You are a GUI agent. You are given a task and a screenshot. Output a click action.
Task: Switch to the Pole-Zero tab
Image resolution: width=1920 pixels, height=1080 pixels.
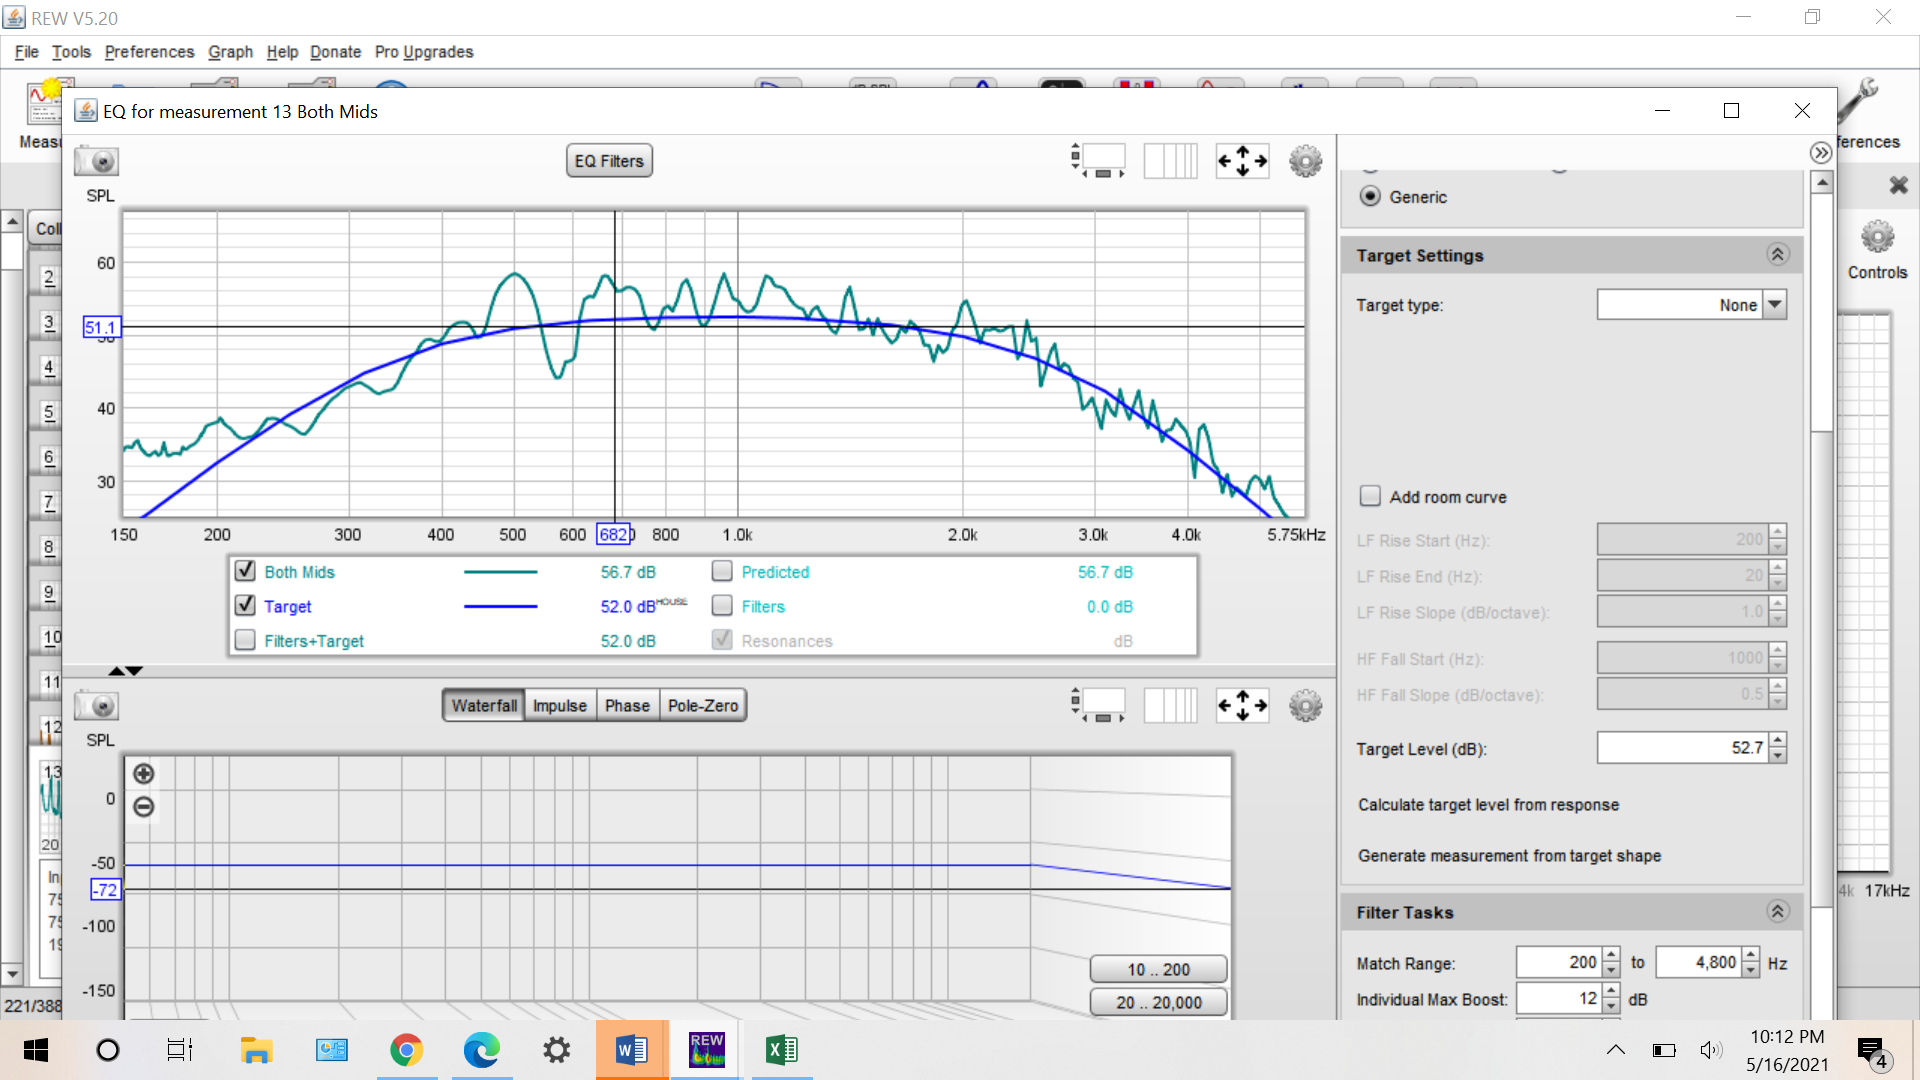point(703,706)
